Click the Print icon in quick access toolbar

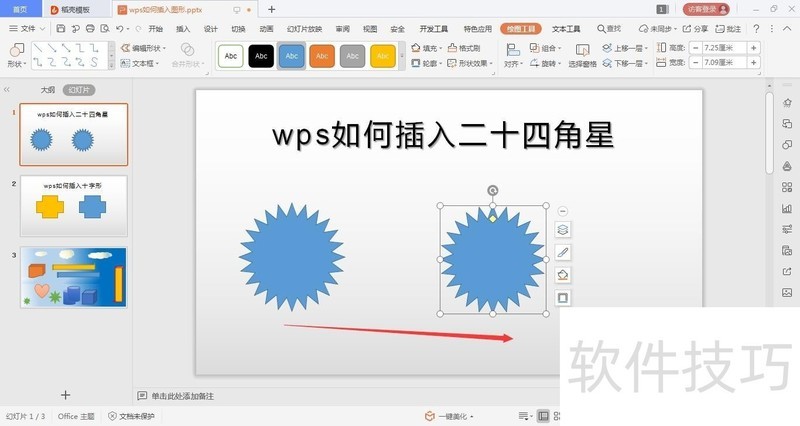90,29
